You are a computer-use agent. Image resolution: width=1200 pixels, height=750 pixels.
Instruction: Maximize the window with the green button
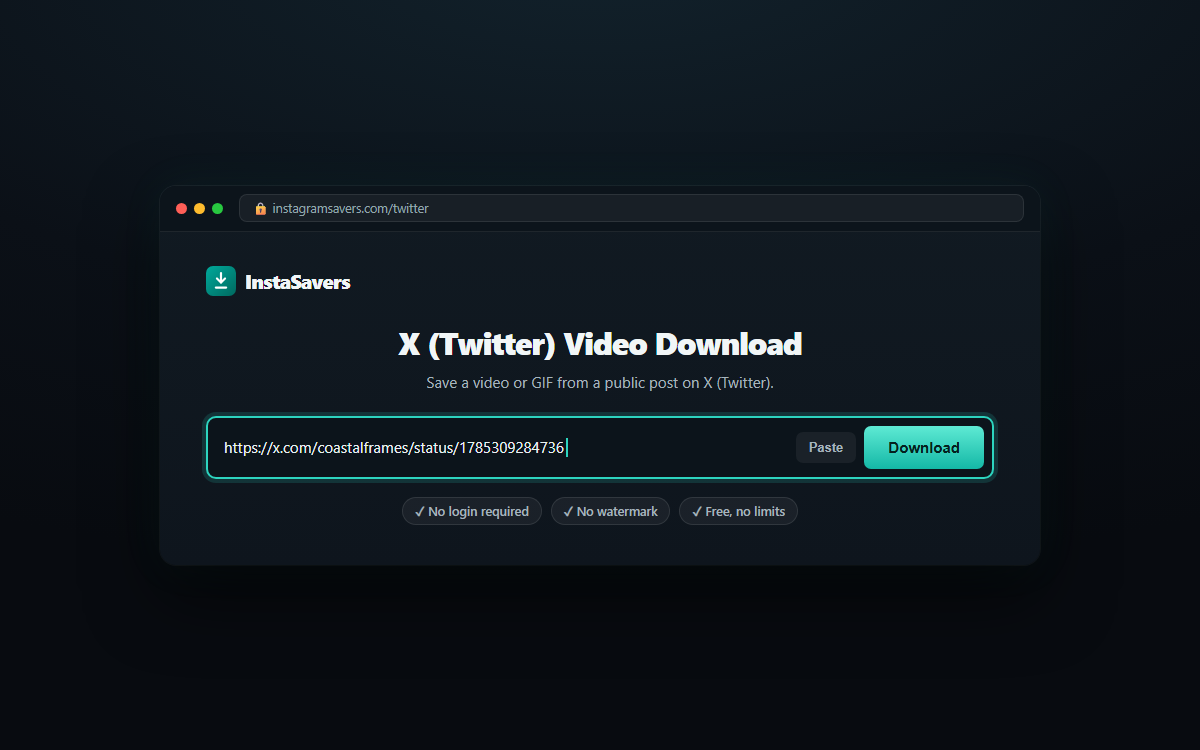point(218,208)
